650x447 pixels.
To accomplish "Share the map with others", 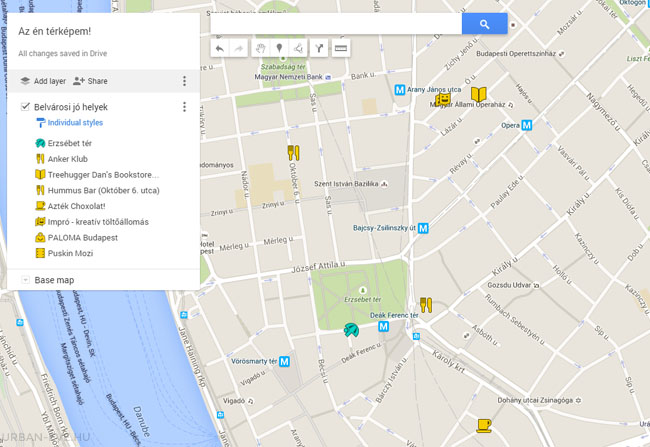I will point(90,81).
